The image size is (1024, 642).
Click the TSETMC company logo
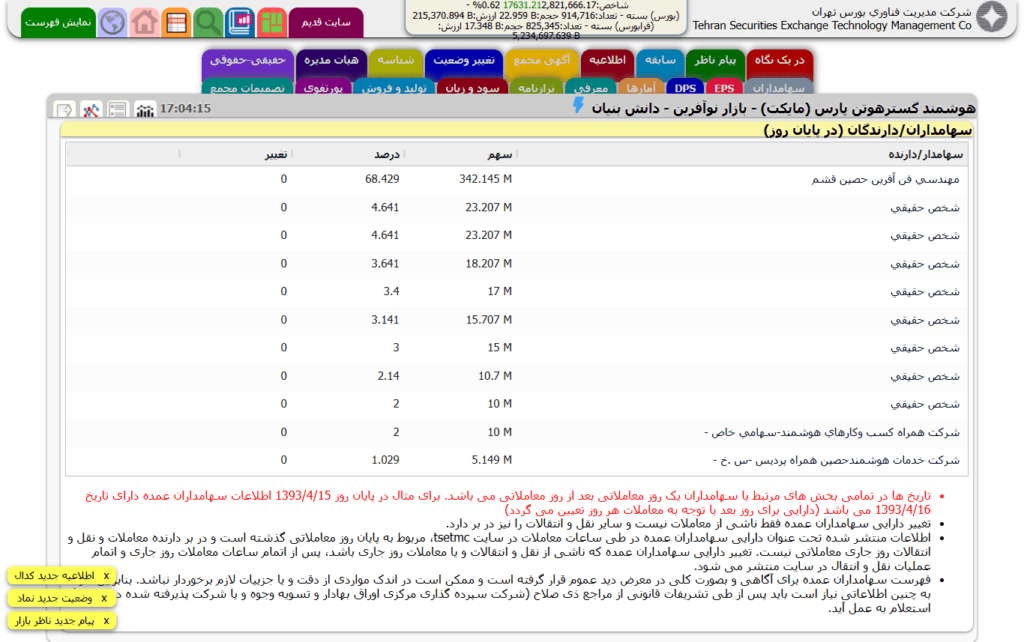(x=992, y=17)
